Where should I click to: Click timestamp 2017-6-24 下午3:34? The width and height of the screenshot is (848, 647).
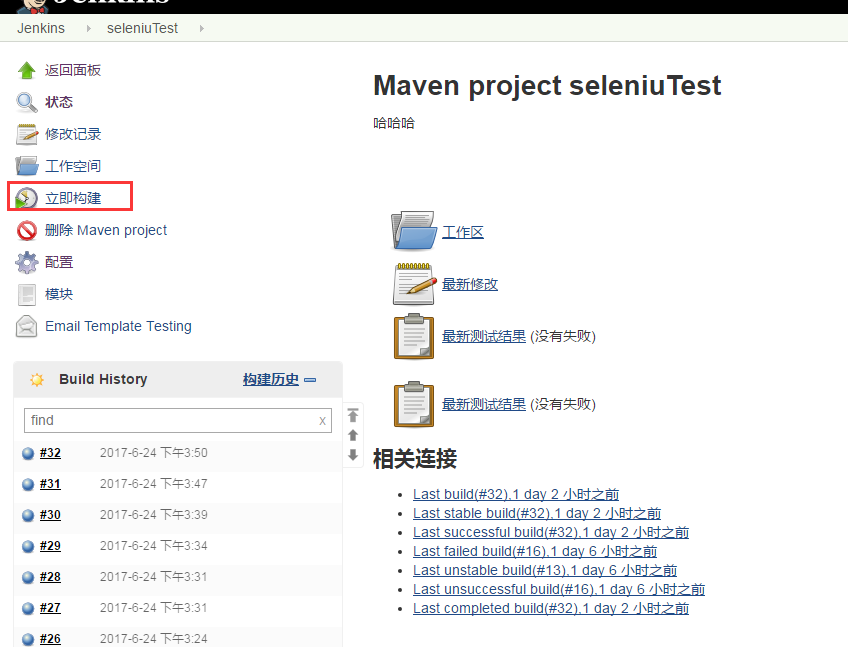(154, 546)
